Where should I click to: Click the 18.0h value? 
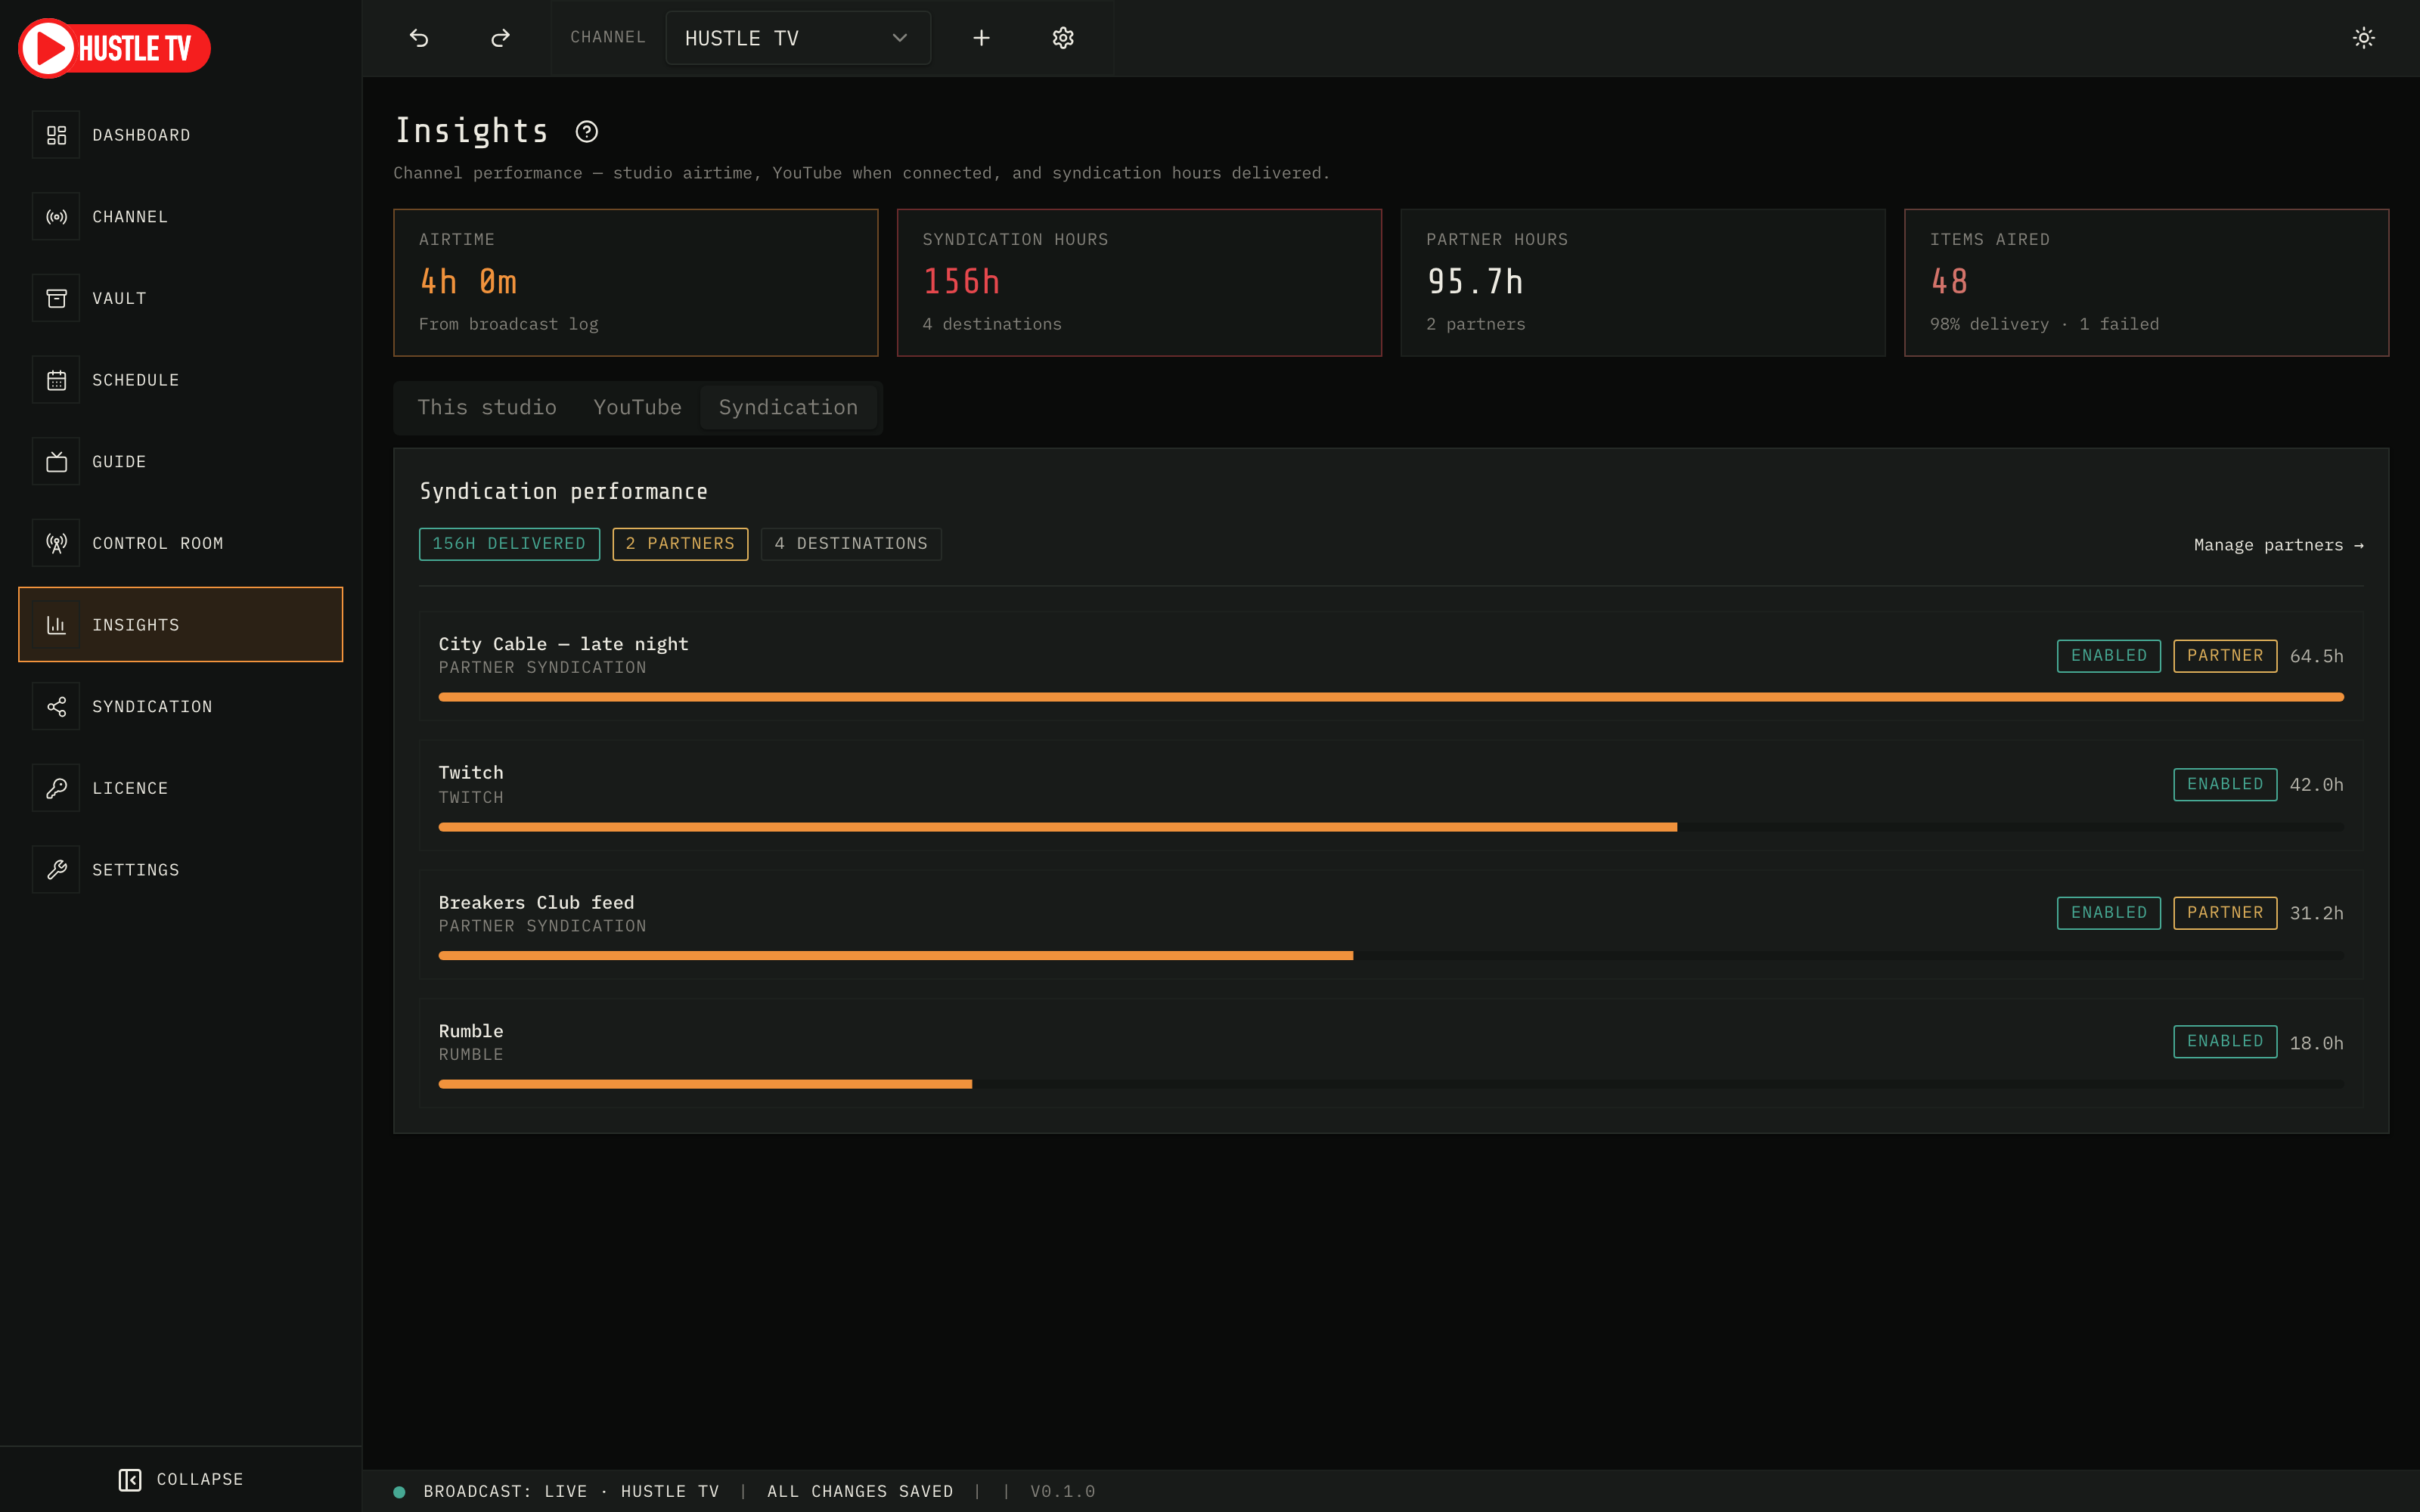2316,1043
